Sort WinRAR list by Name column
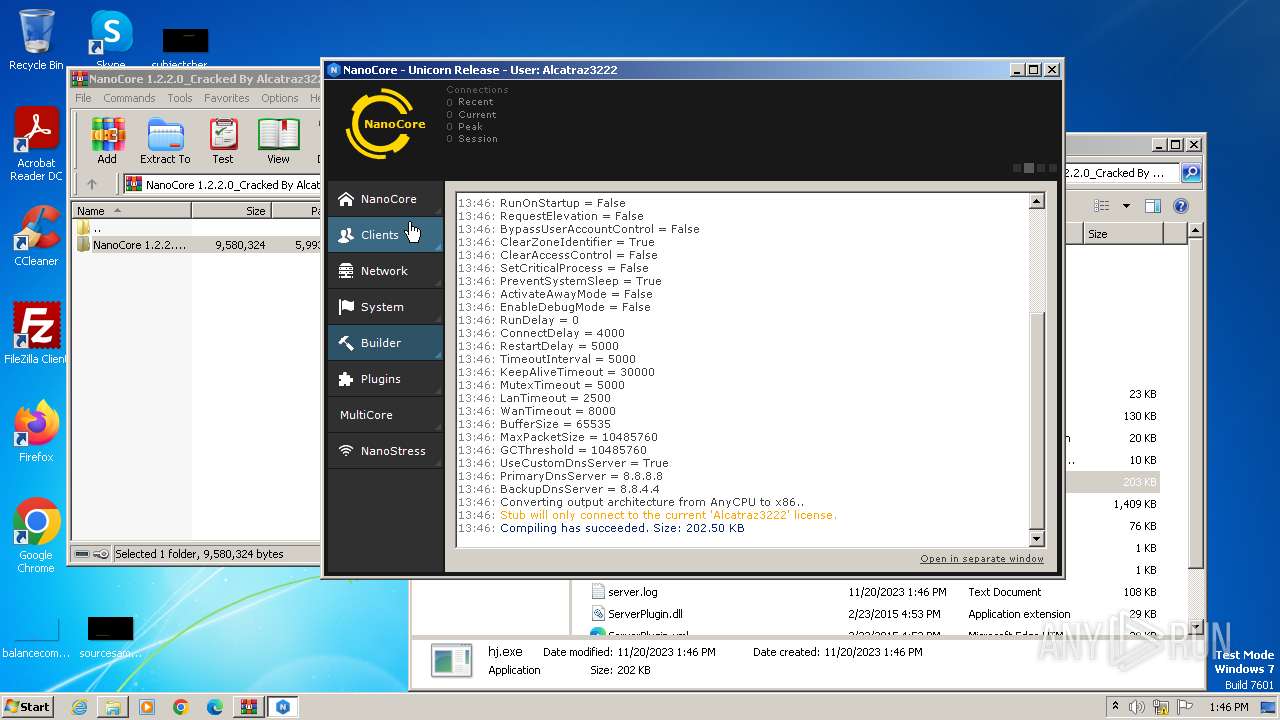 (x=131, y=211)
